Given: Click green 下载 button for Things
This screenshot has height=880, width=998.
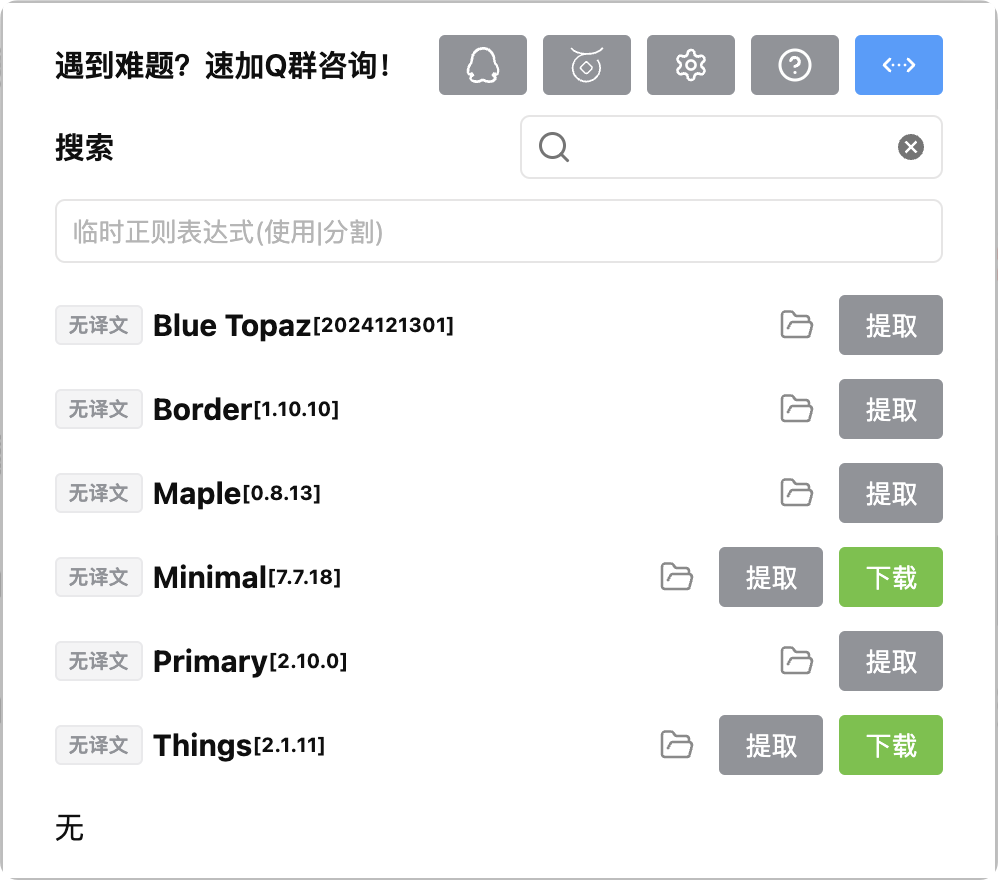Looking at the screenshot, I should tap(890, 744).
